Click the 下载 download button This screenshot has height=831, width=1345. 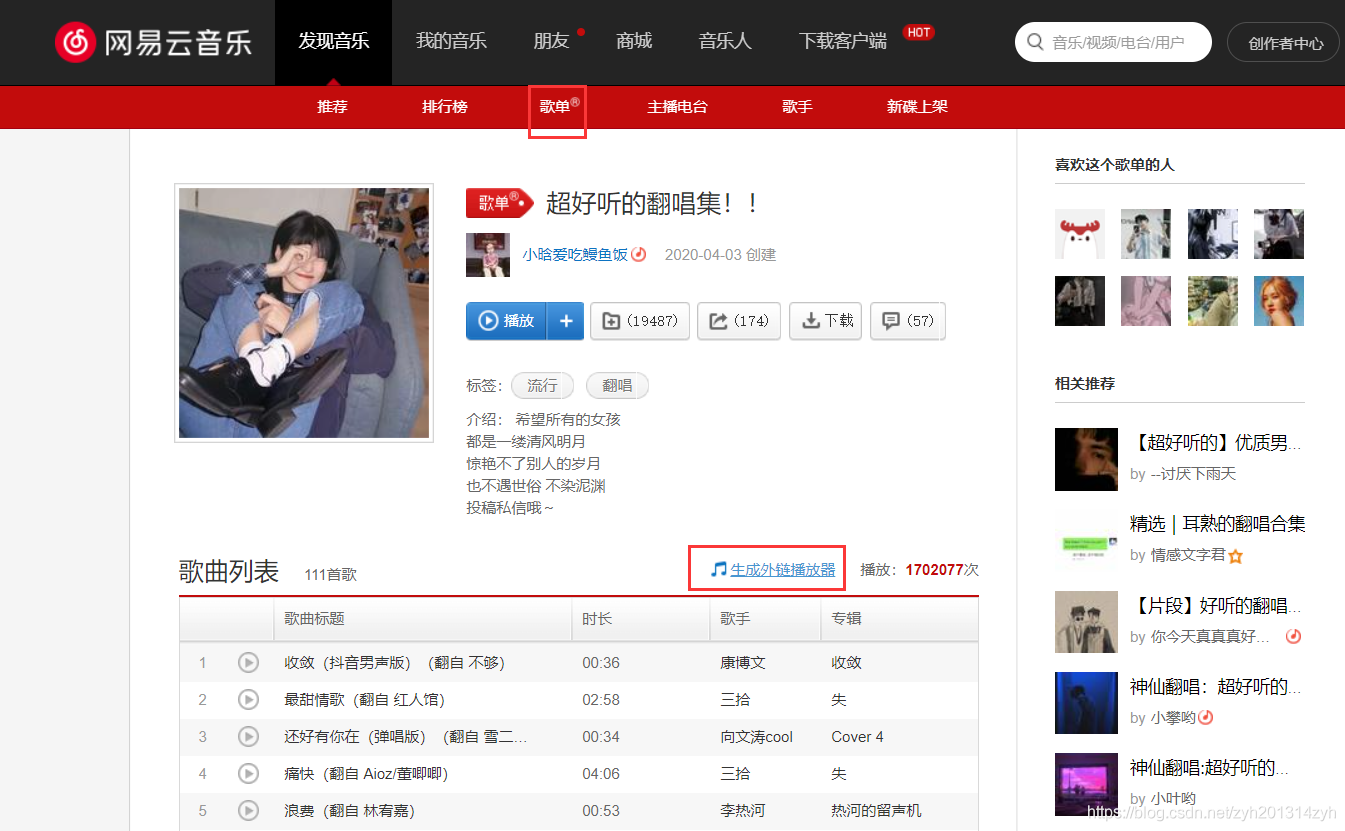(x=826, y=321)
